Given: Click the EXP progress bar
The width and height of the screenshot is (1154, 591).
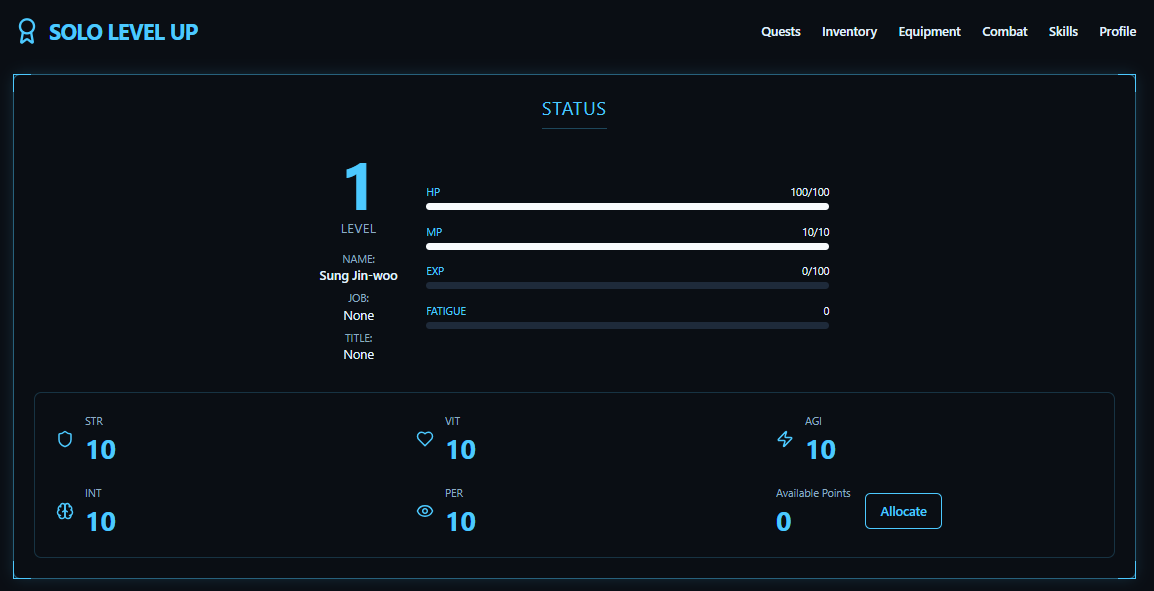Looking at the screenshot, I should tap(627, 285).
